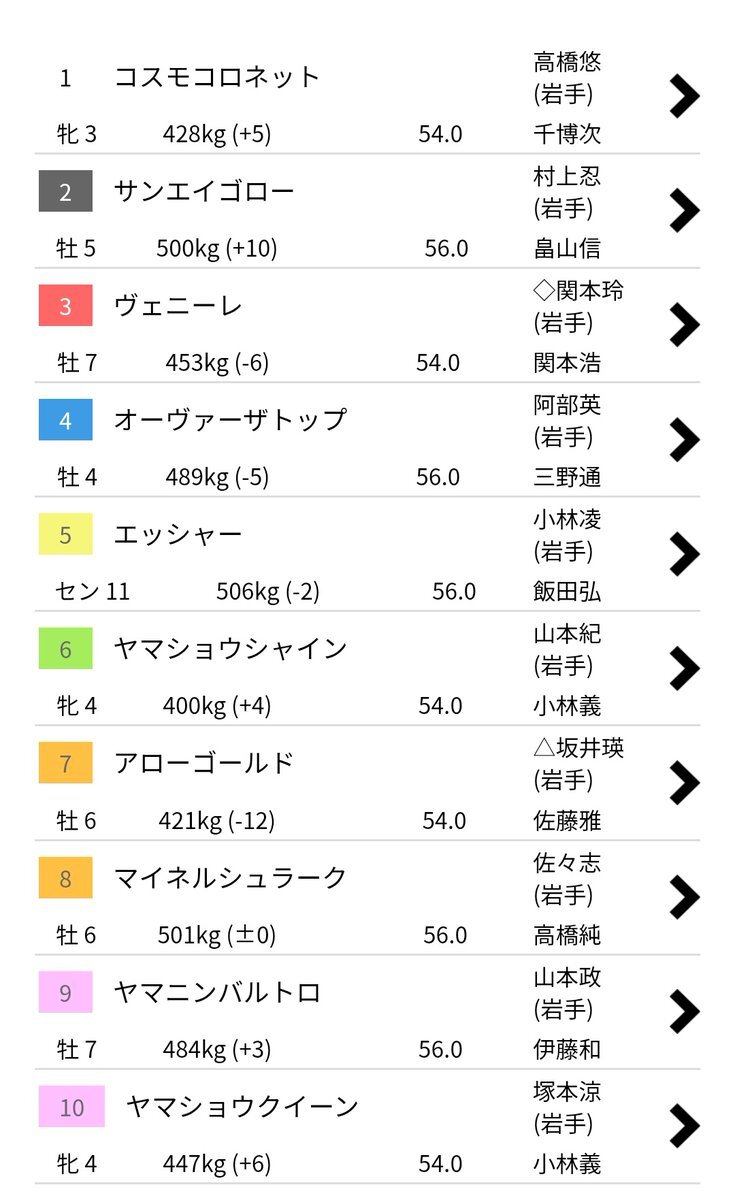Click jockey name 村上忍
This screenshot has height=1200, width=735.
(567, 177)
